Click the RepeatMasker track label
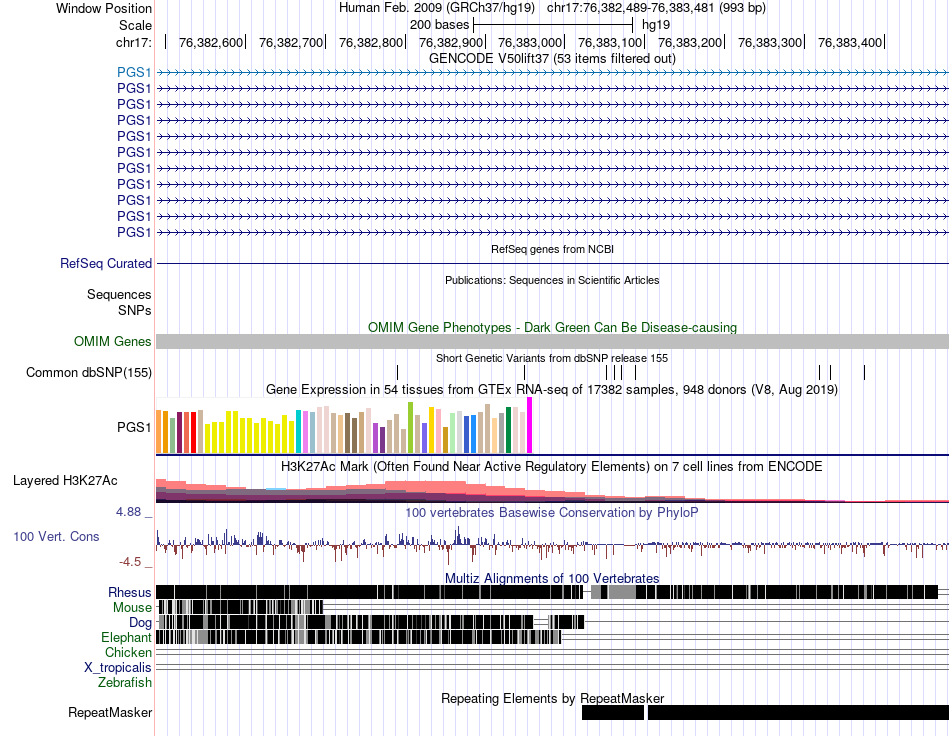This screenshot has height=736, width=950. 110,713
